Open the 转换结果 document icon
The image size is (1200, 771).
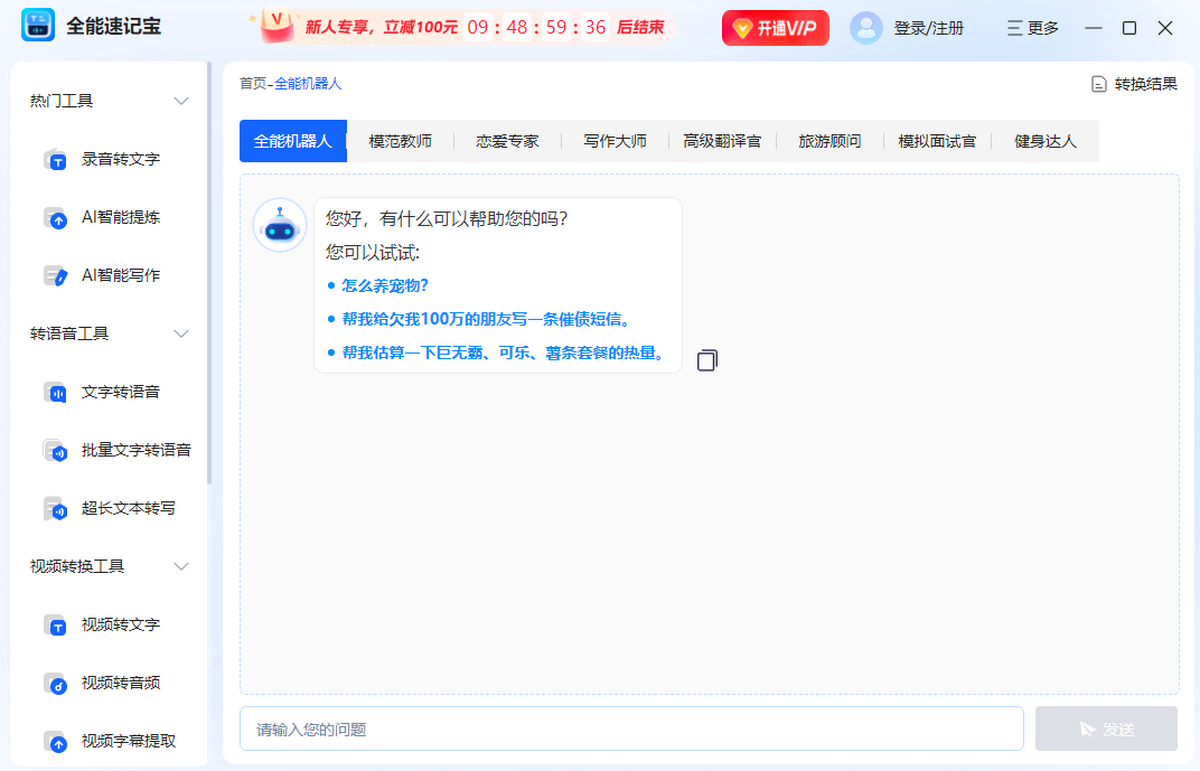1098,84
